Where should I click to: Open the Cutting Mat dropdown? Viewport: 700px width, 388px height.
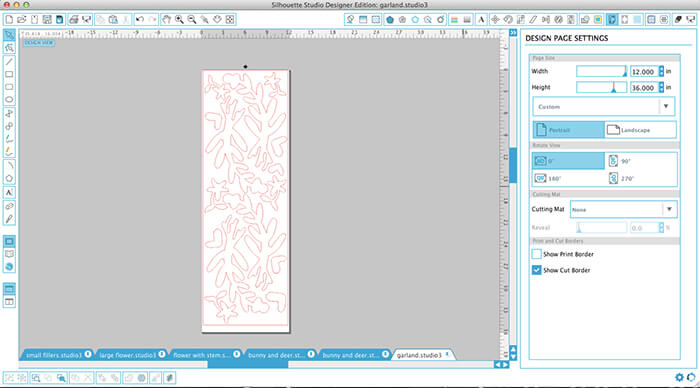point(623,209)
